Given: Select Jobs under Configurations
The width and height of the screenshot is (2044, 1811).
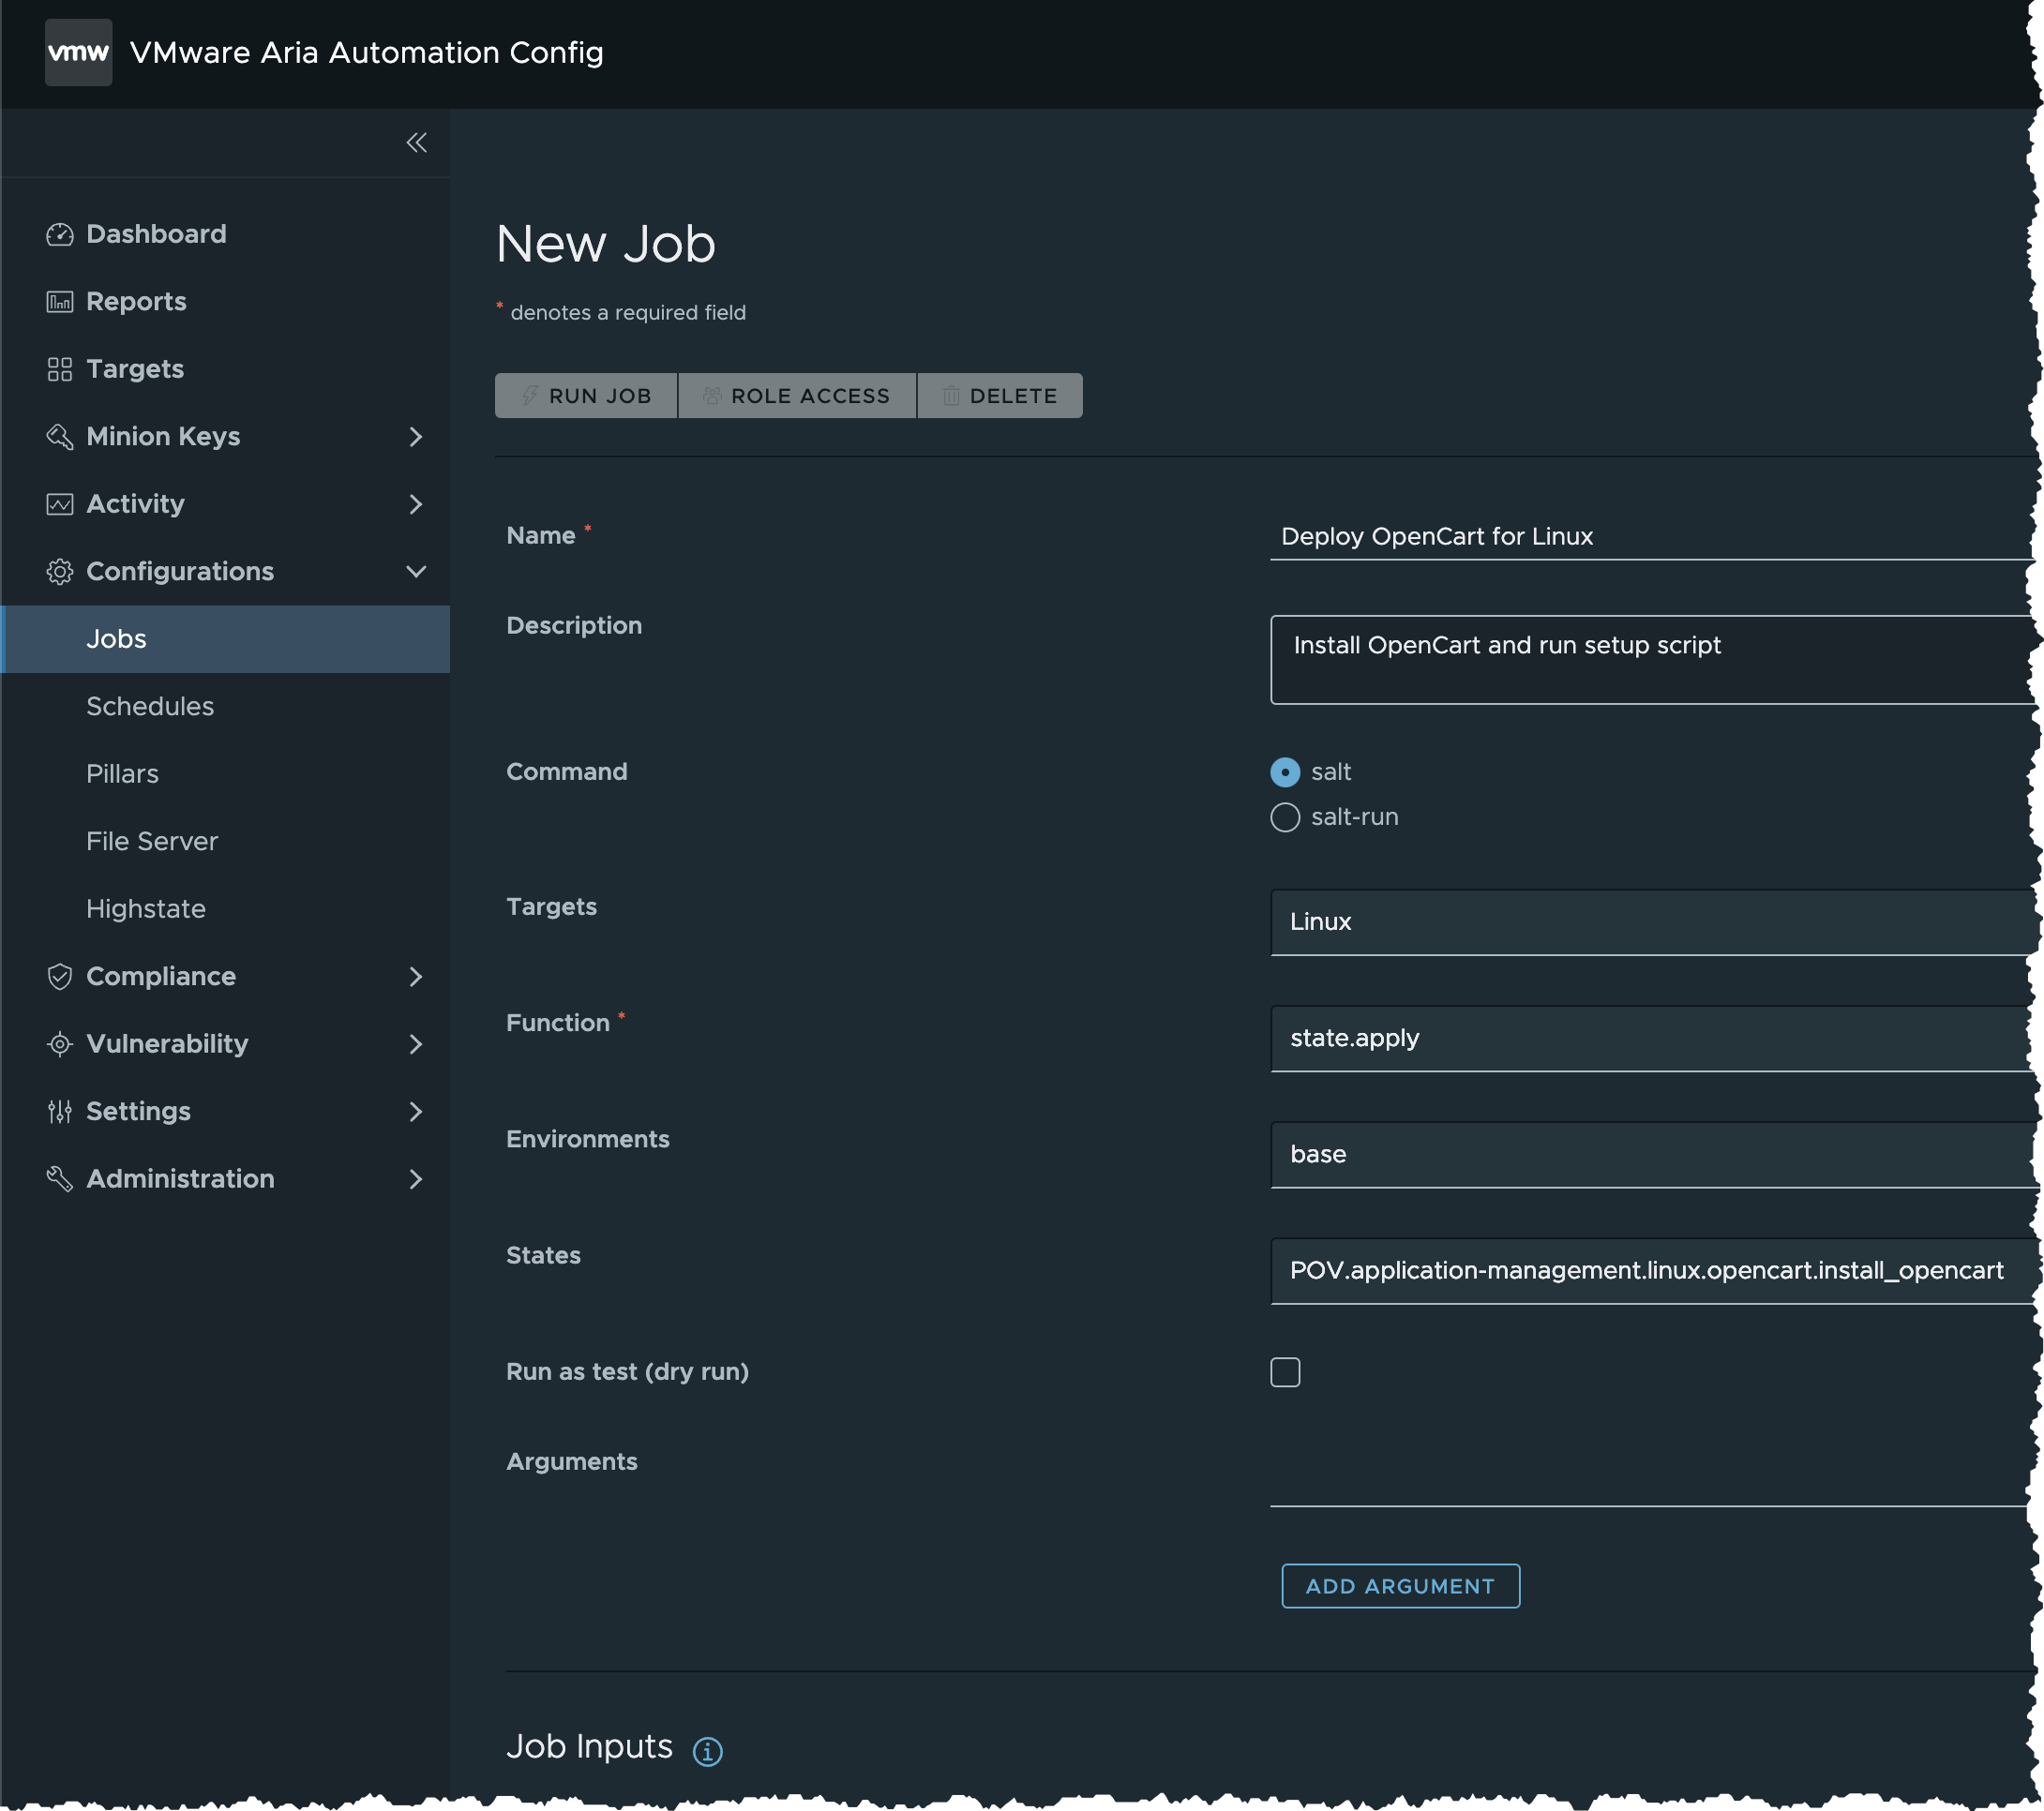Looking at the screenshot, I should (x=226, y=639).
